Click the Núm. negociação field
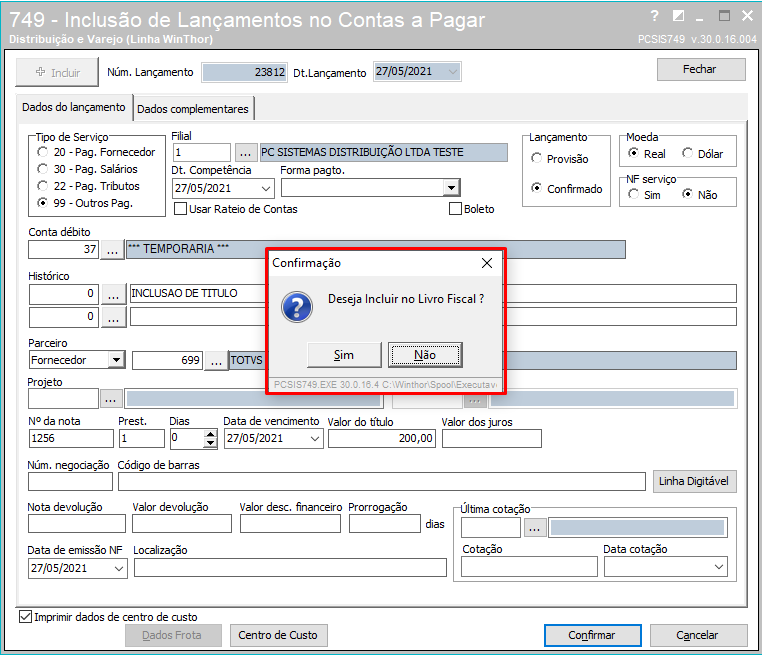This screenshot has width=762, height=655. point(70,482)
